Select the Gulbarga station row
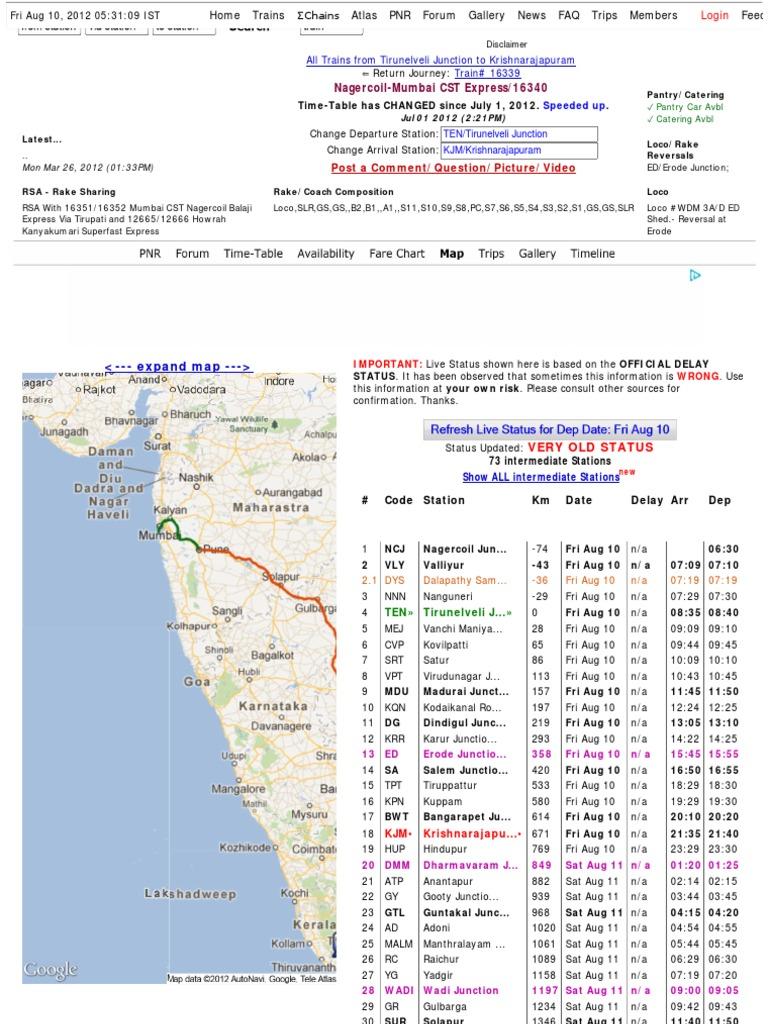The height and width of the screenshot is (1024, 768). (550, 1007)
